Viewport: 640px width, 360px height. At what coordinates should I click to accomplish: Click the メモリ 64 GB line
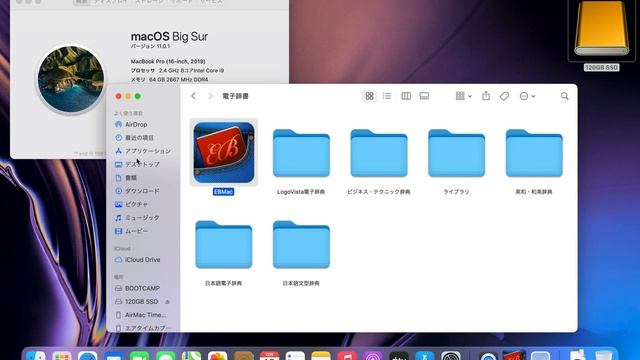169,80
